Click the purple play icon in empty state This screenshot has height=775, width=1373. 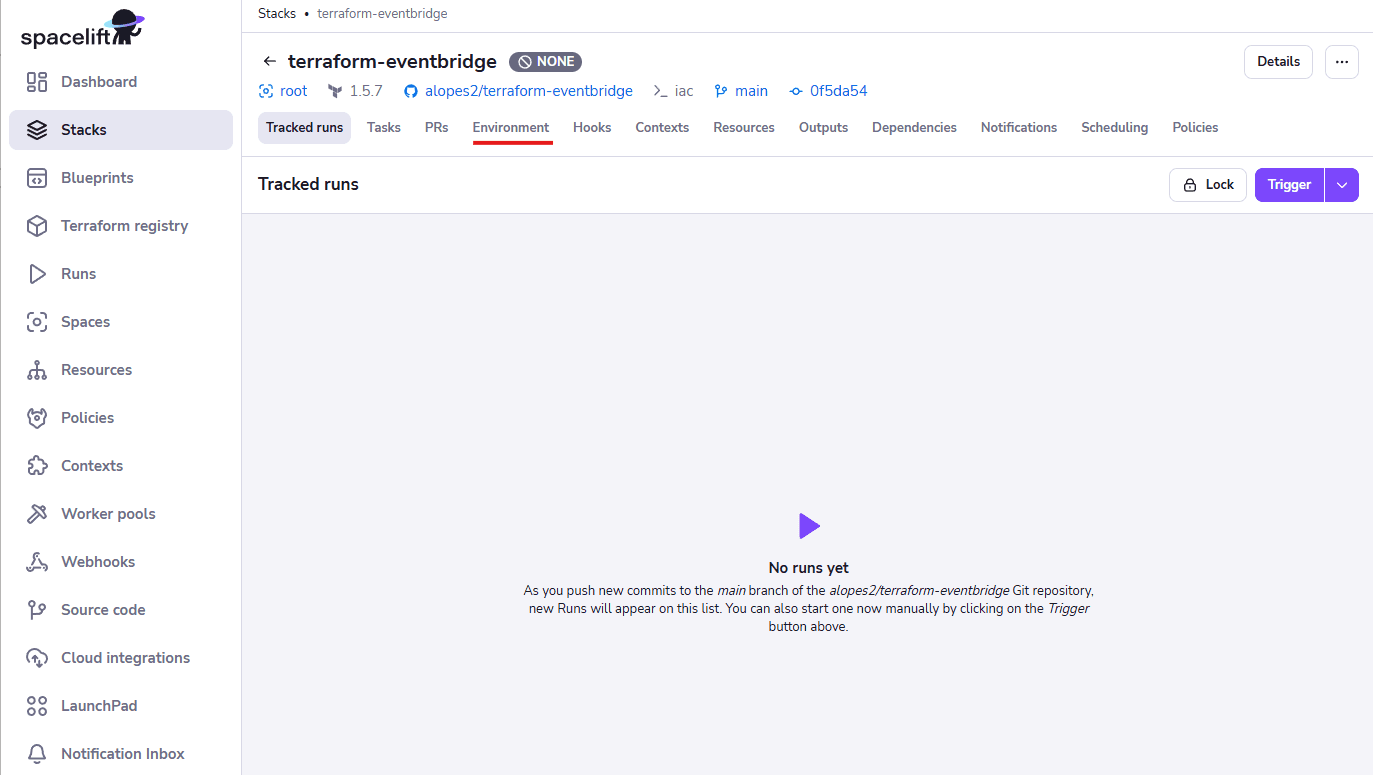click(x=809, y=526)
